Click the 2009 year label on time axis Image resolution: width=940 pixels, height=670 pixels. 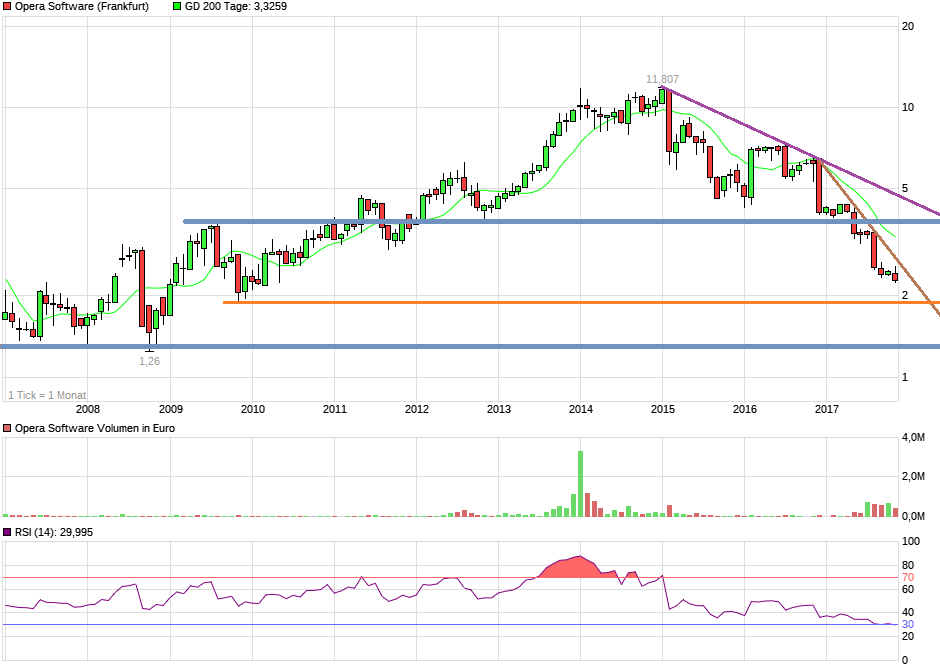click(x=170, y=409)
